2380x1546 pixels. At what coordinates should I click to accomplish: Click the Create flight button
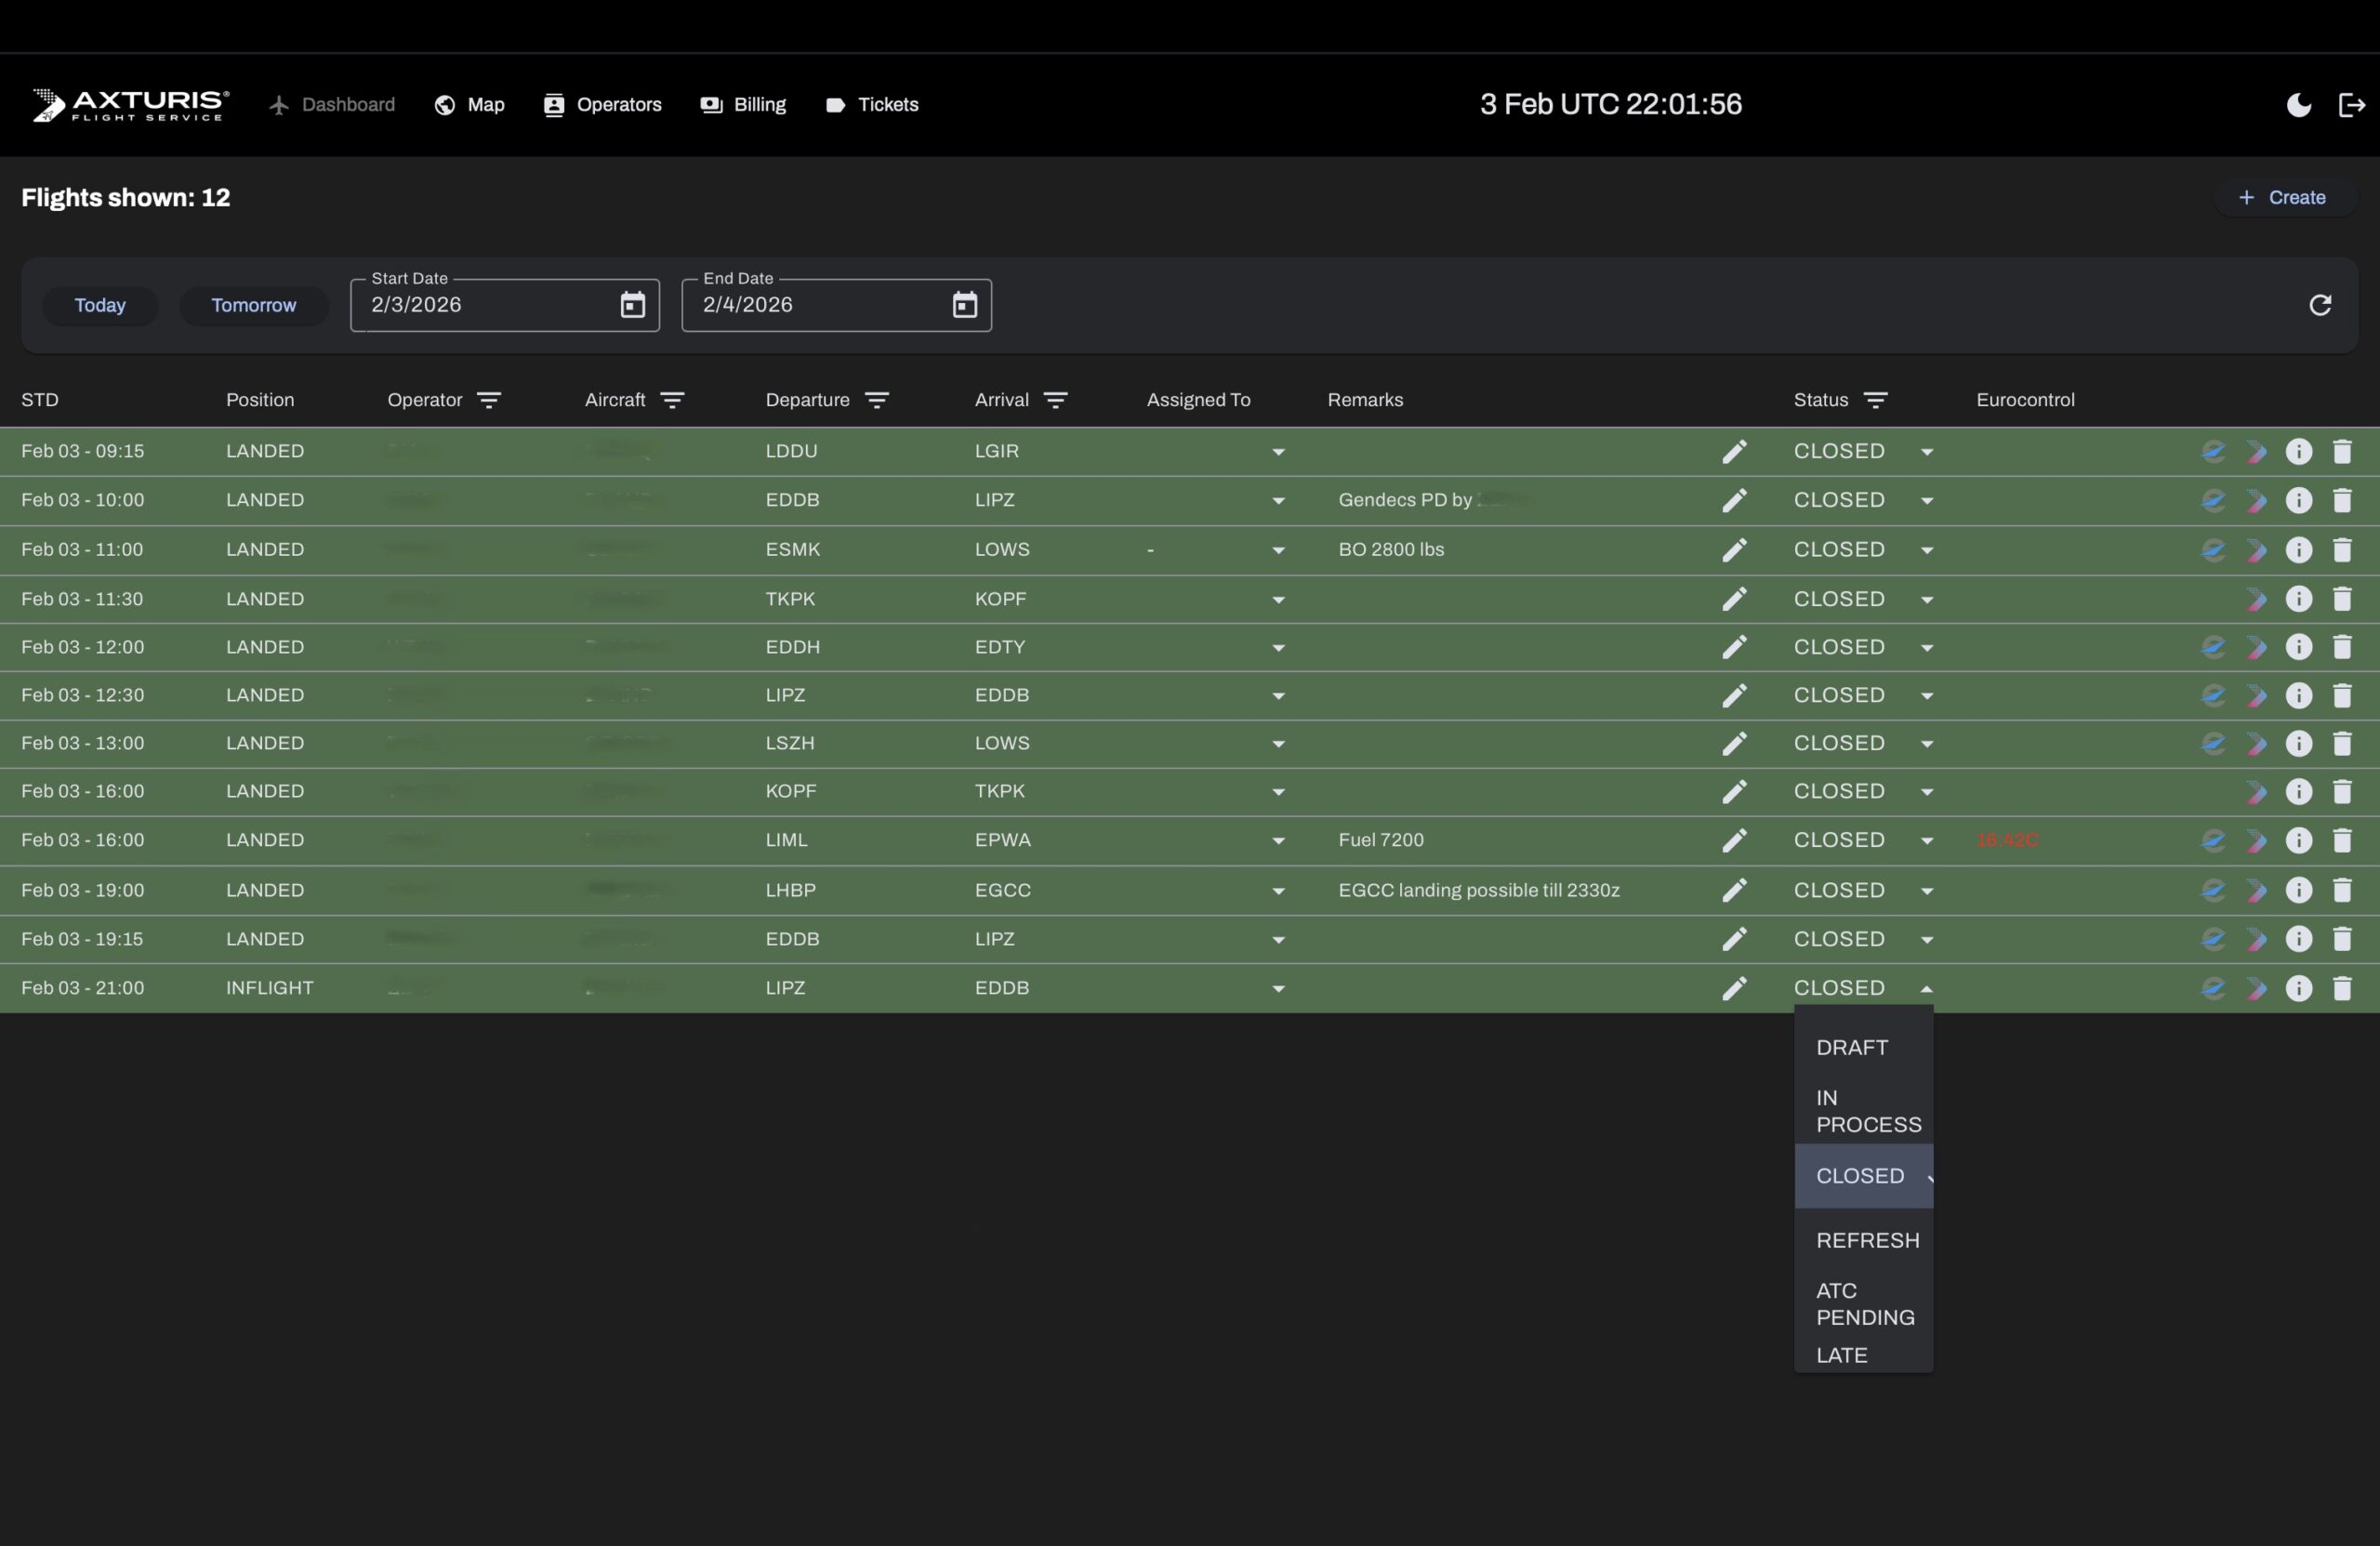click(x=2283, y=198)
